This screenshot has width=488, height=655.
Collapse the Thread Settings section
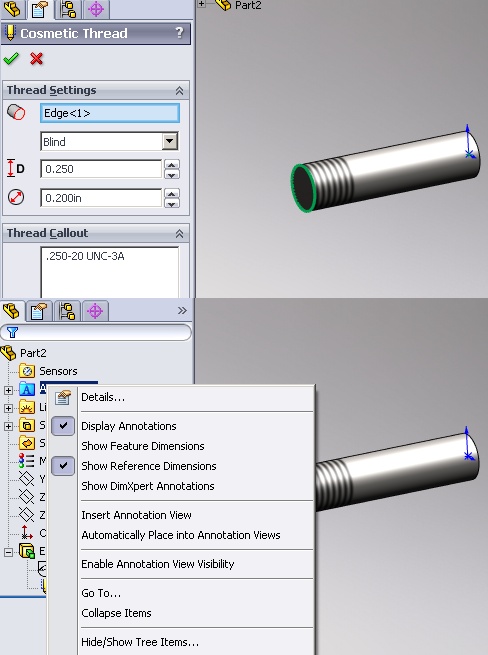coord(179,90)
